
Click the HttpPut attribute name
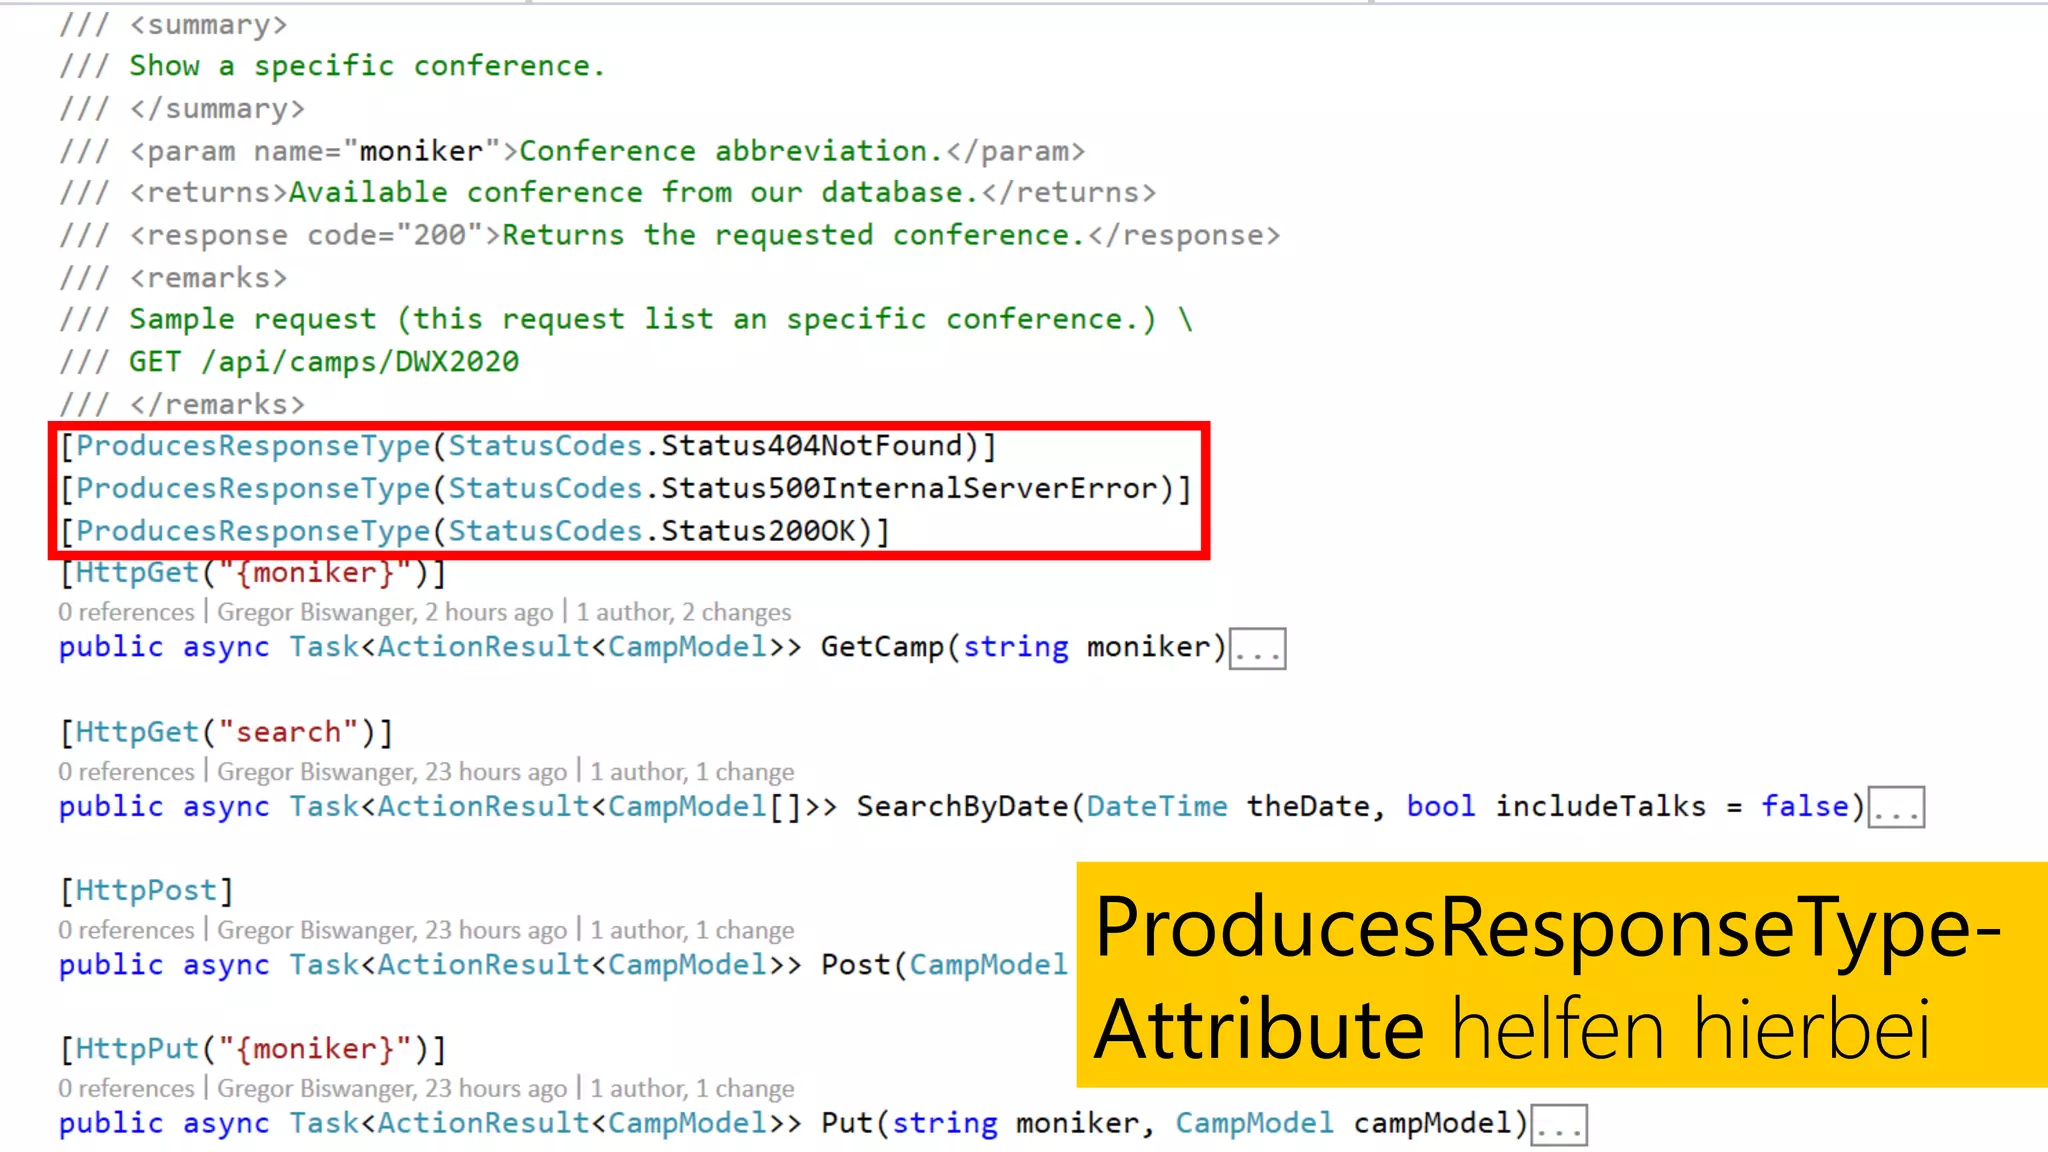[137, 1048]
